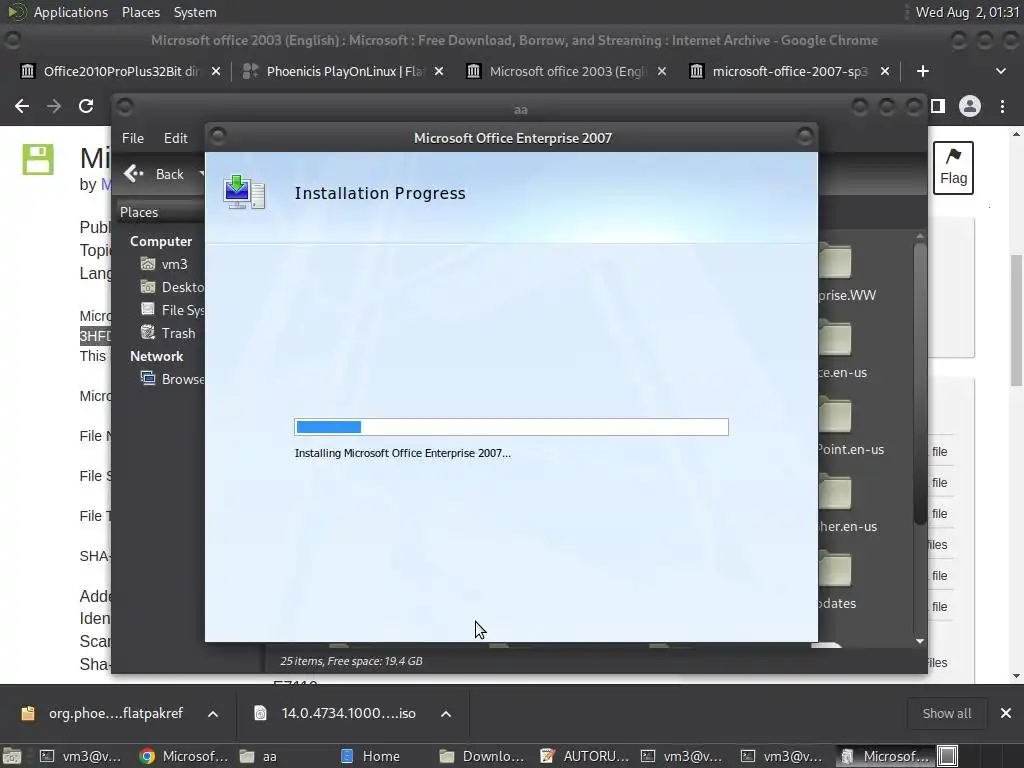Close the Phoenicis PlayOnLinux tab

coord(439,71)
